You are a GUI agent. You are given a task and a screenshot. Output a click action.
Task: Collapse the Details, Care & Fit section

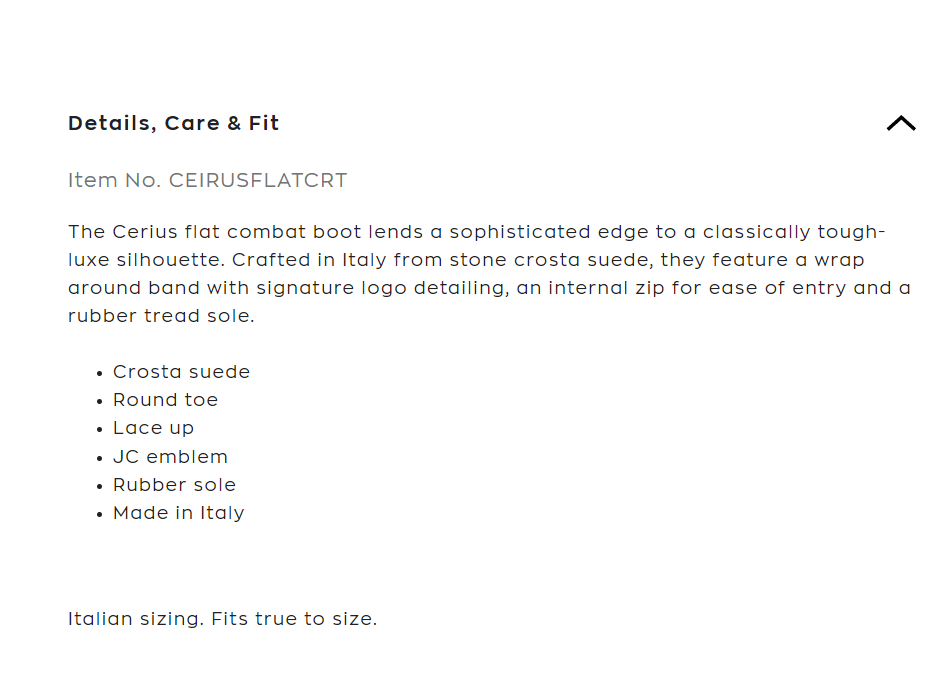pyautogui.click(x=900, y=123)
